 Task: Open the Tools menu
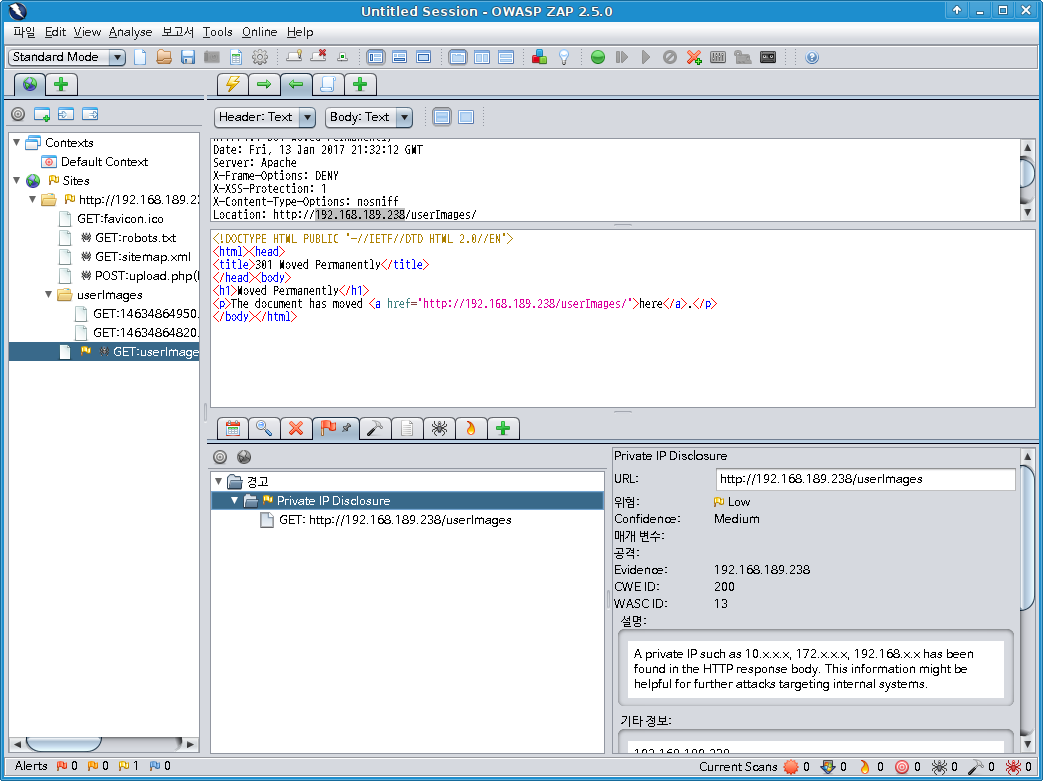pyautogui.click(x=218, y=32)
